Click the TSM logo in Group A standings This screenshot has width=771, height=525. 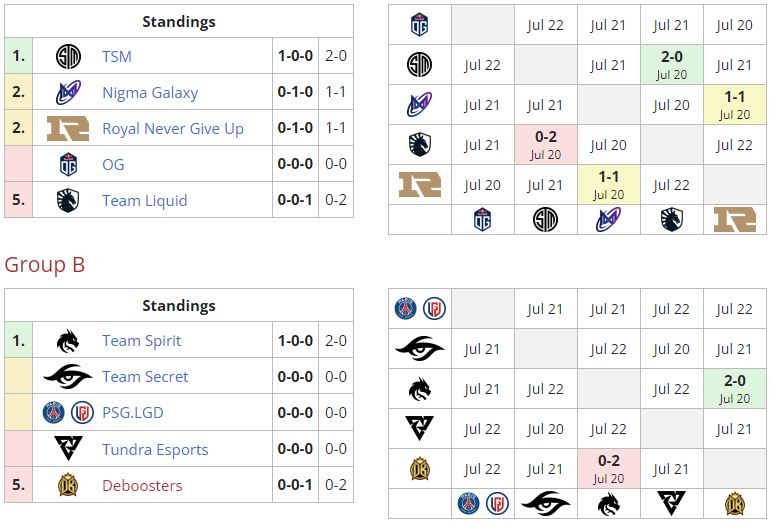pos(68,57)
